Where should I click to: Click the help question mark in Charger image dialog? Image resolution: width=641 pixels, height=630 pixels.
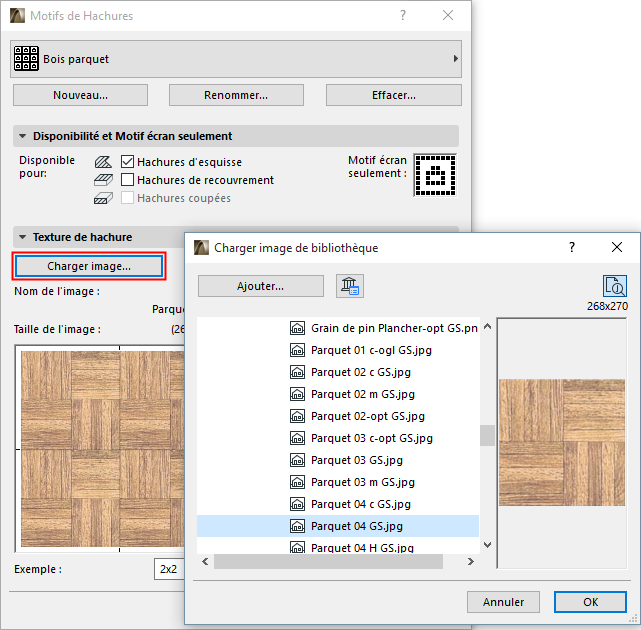tap(572, 247)
